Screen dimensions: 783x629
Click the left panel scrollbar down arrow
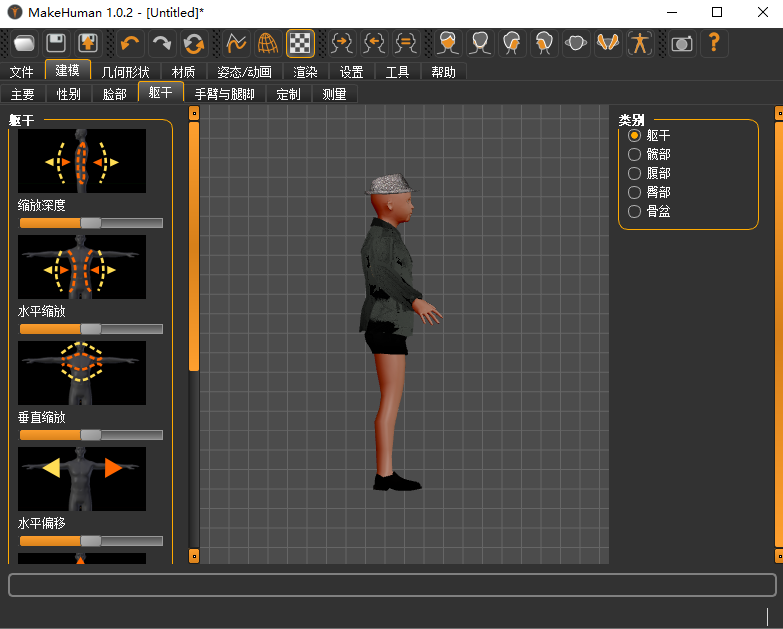[x=194, y=556]
